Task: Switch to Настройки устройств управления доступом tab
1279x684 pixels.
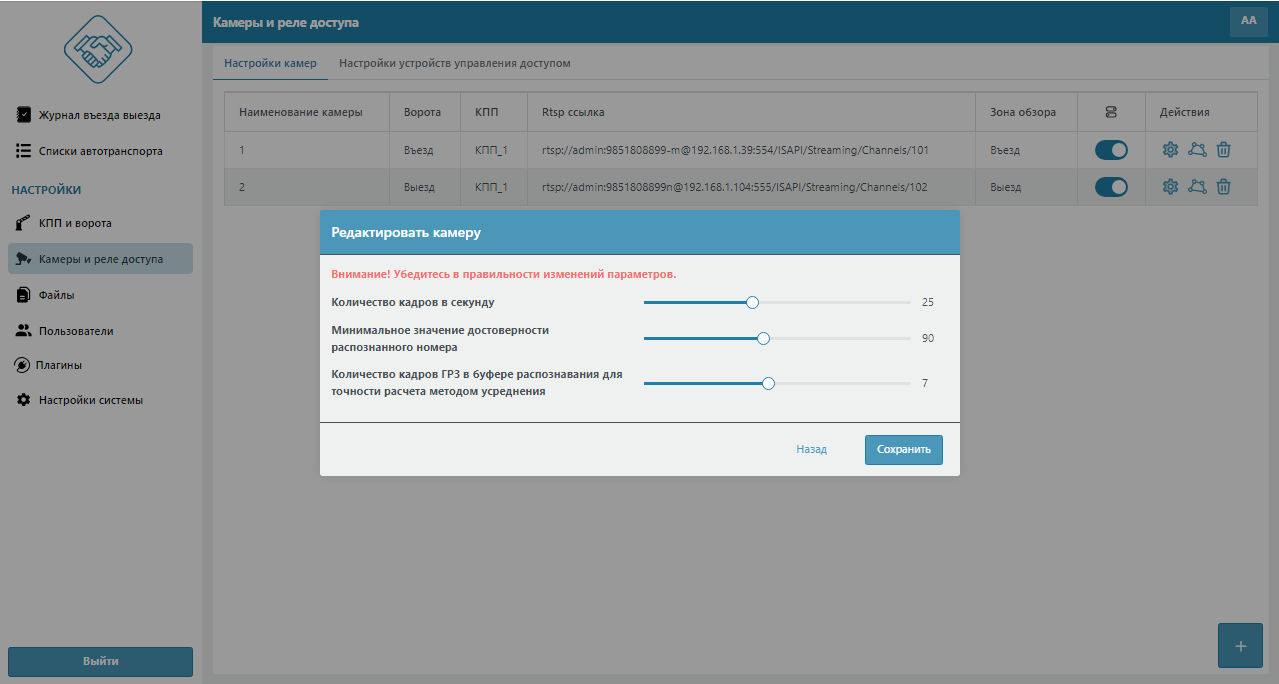Action: point(454,63)
